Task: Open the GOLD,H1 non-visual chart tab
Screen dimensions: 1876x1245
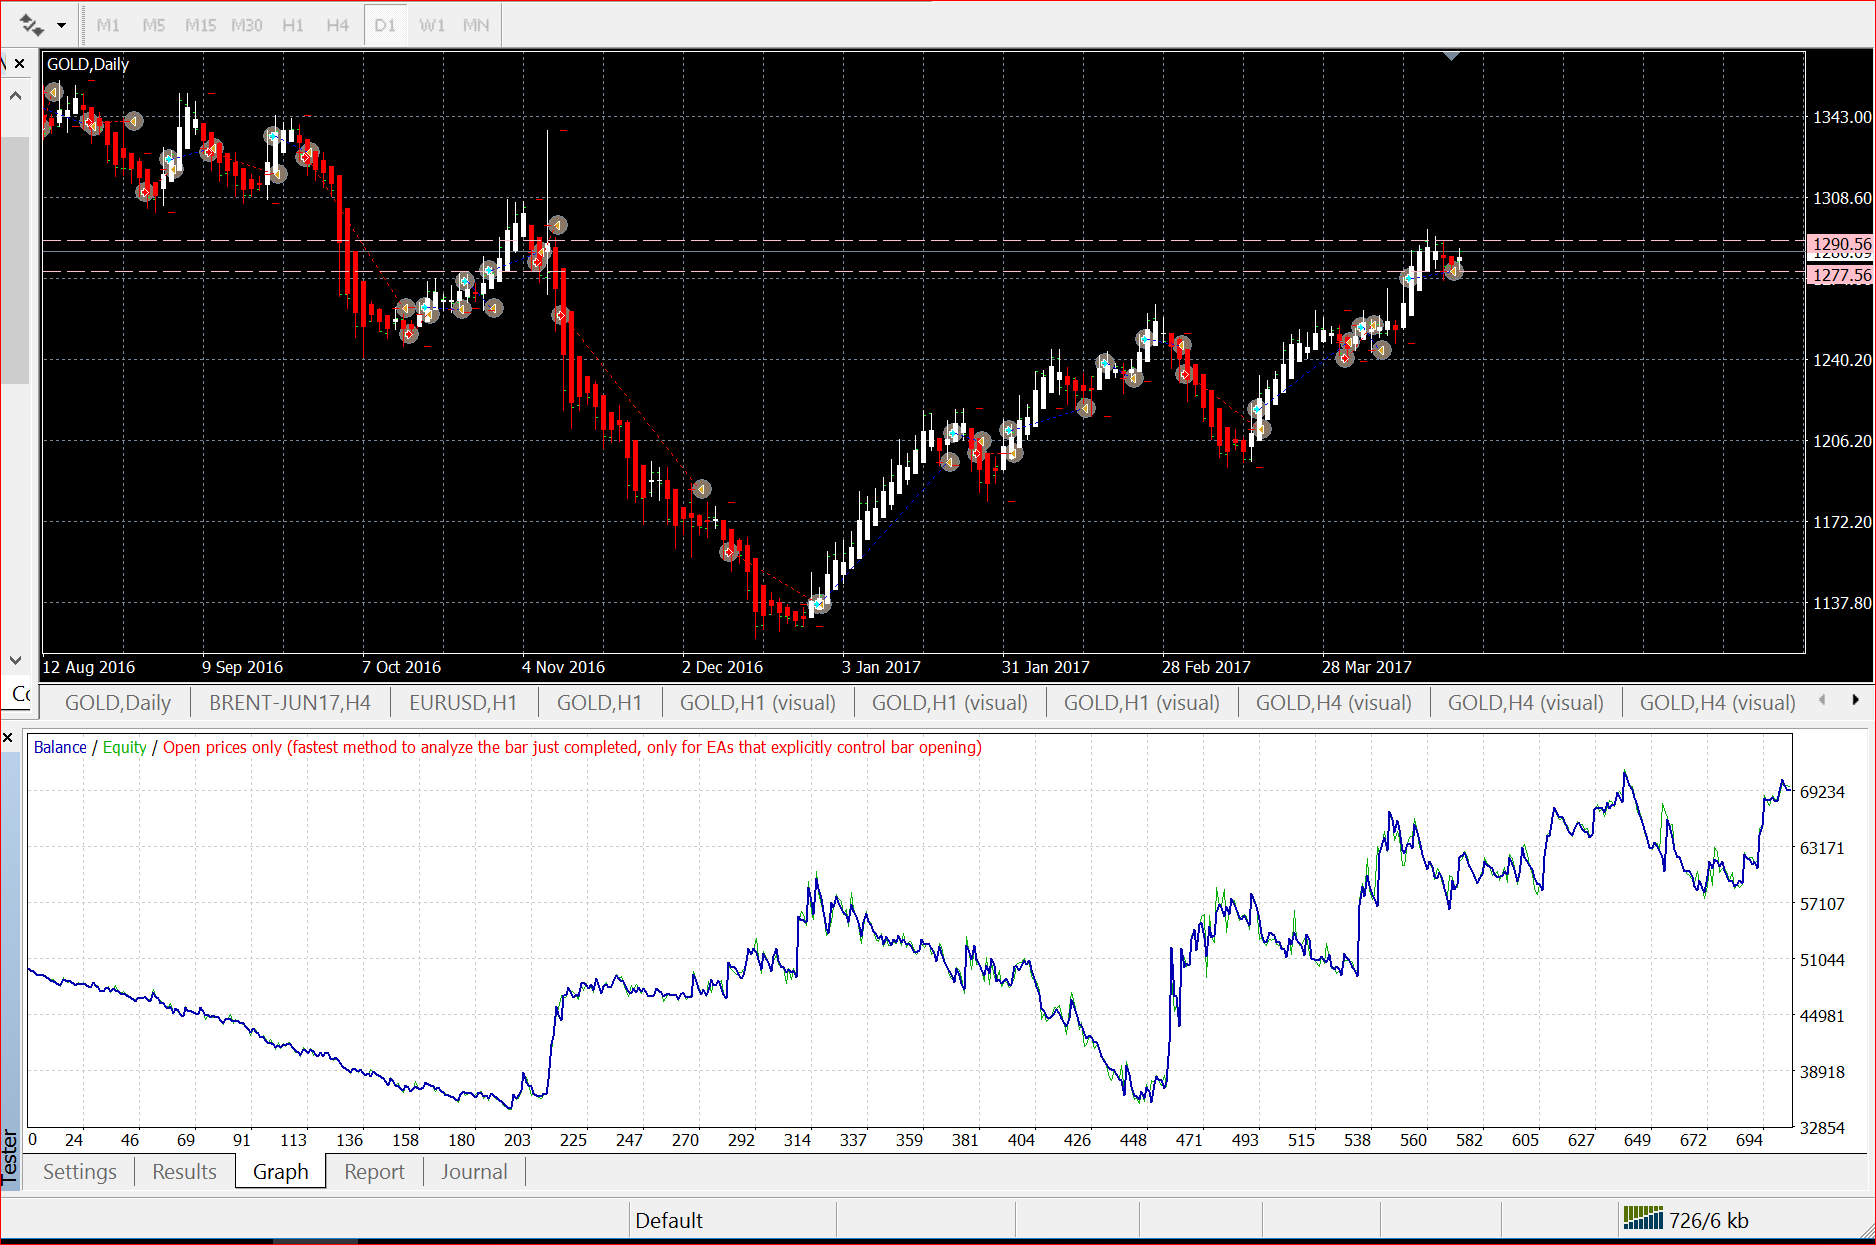Action: [x=599, y=703]
